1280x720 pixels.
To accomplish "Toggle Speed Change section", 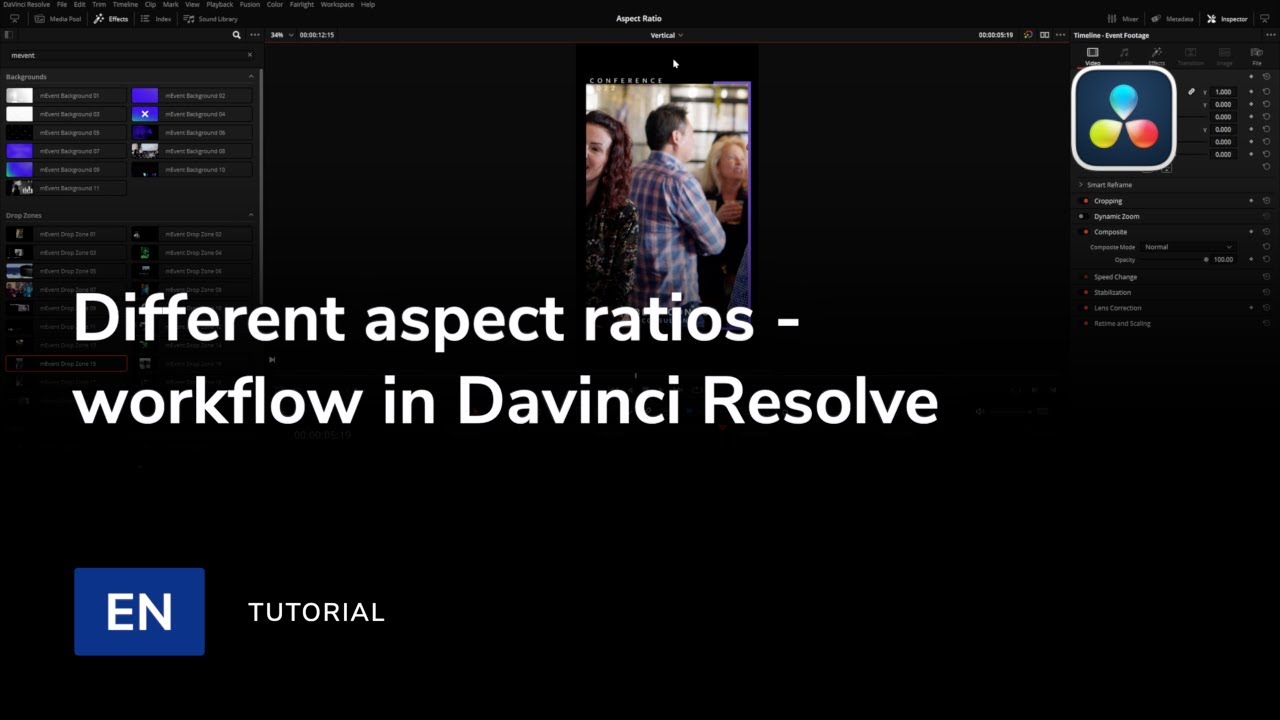I will click(x=1086, y=277).
